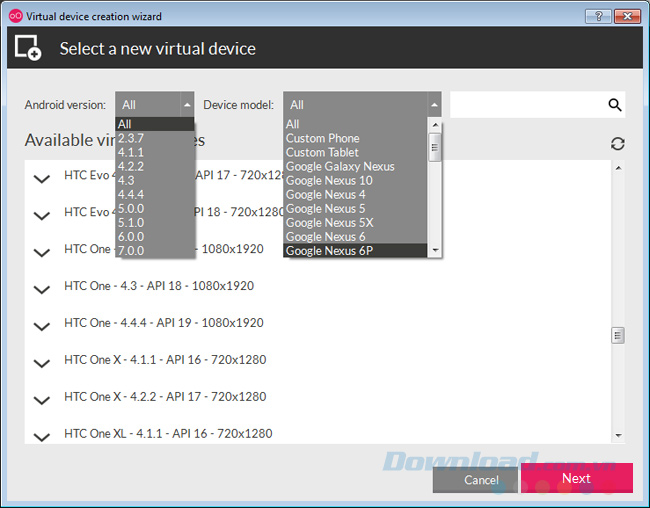Select Android version 4.3
This screenshot has width=650, height=508.
point(155,180)
